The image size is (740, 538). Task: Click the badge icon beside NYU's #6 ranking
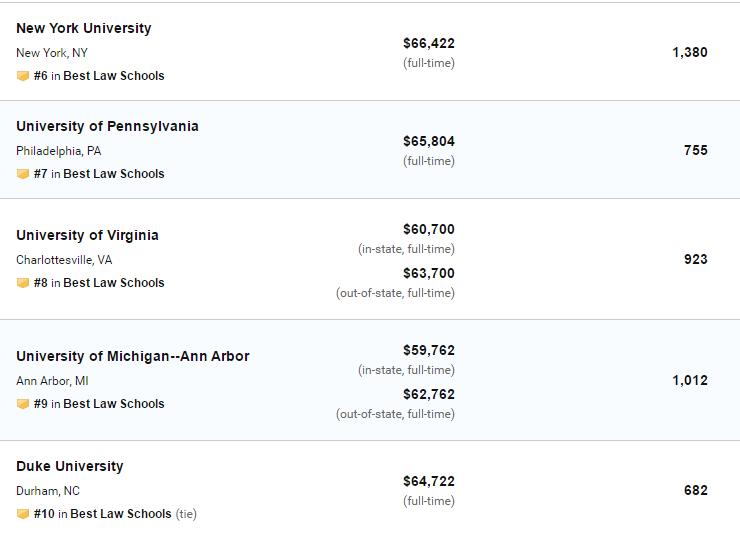23,76
